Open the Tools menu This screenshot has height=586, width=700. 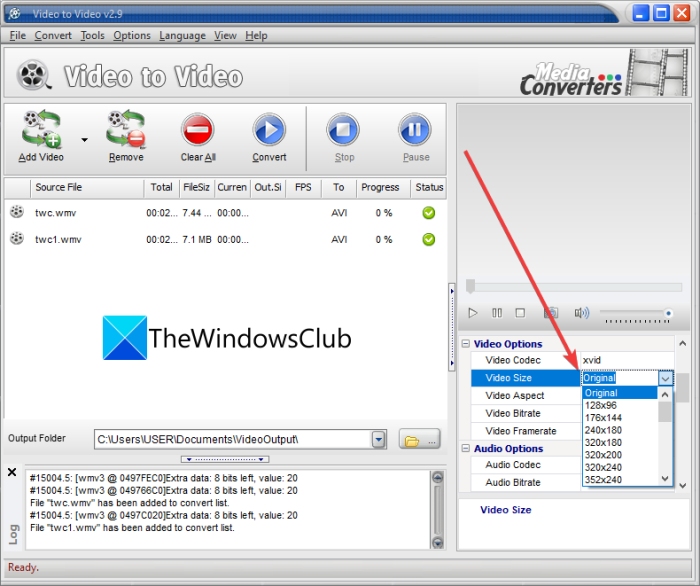point(92,35)
